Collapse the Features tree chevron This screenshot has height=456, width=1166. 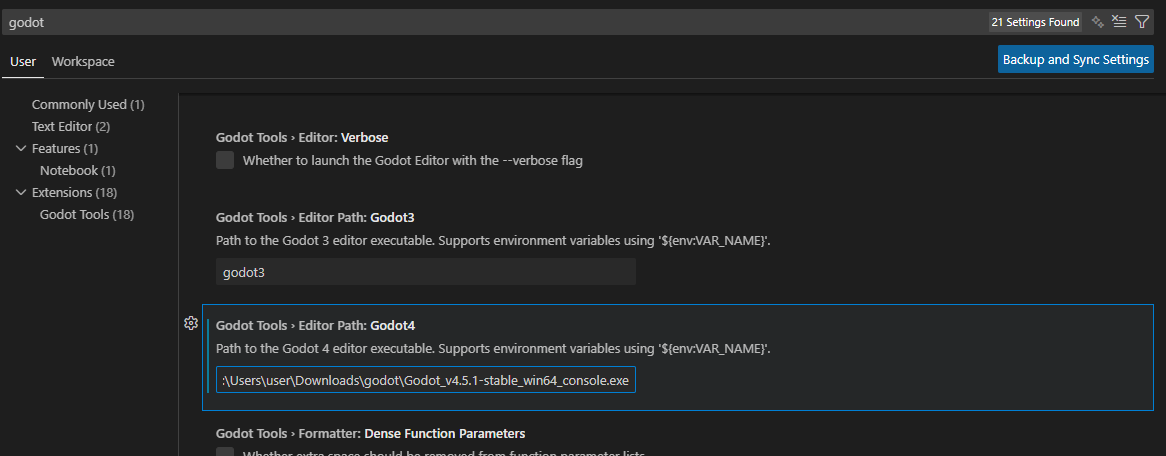22,149
